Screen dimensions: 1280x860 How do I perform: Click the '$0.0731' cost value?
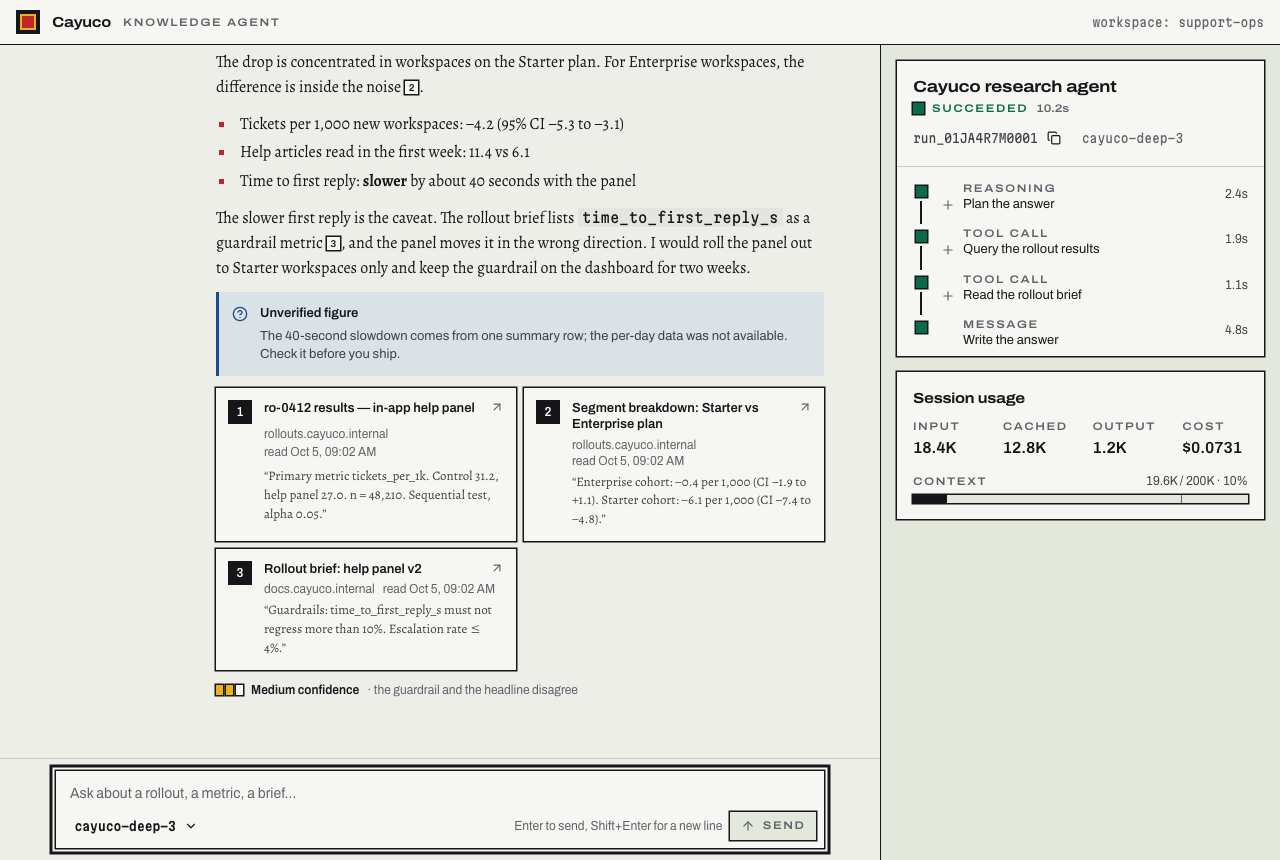tap(1212, 448)
